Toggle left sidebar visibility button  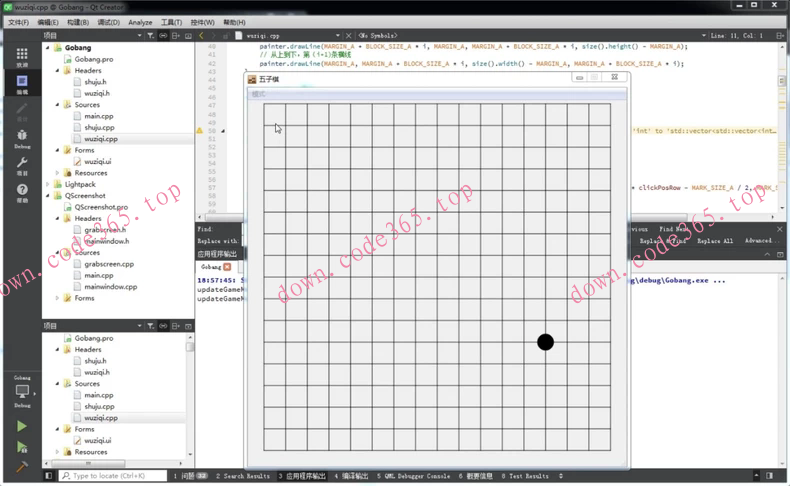tap(49, 476)
